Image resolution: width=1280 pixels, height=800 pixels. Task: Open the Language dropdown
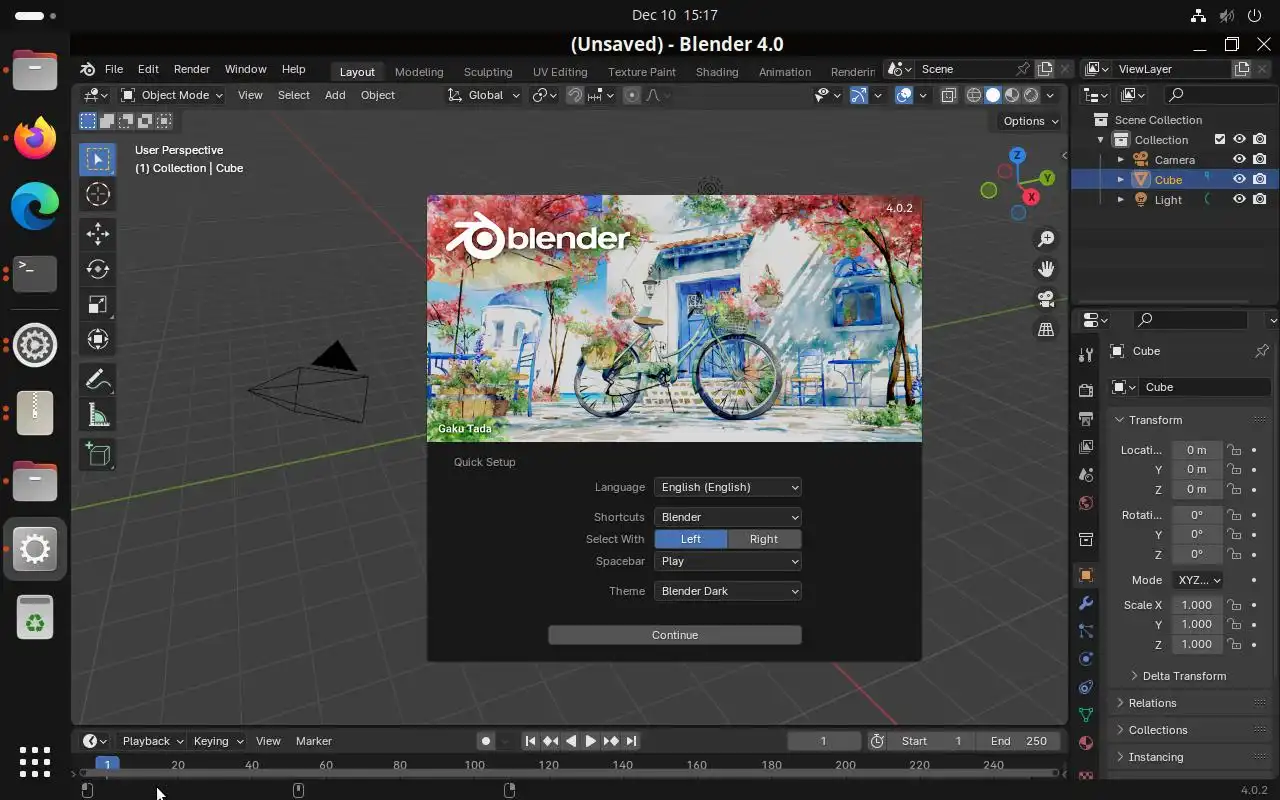pyautogui.click(x=728, y=487)
